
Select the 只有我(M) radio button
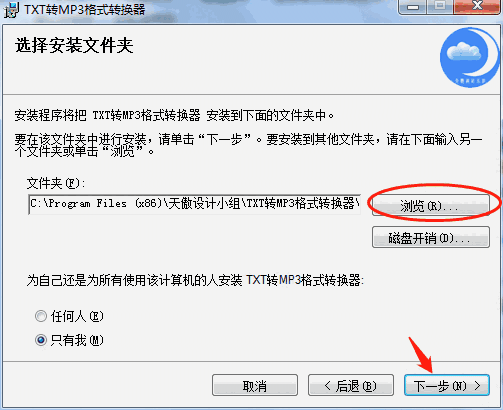point(41,340)
